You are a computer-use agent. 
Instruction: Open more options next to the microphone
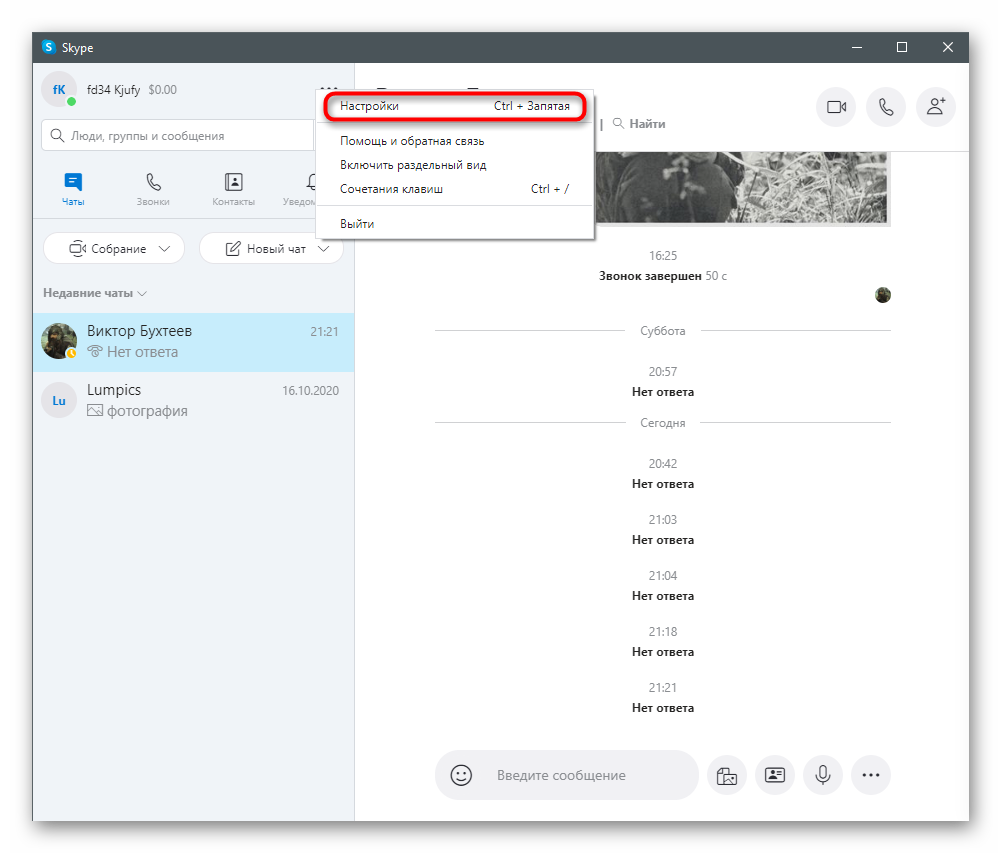click(871, 775)
